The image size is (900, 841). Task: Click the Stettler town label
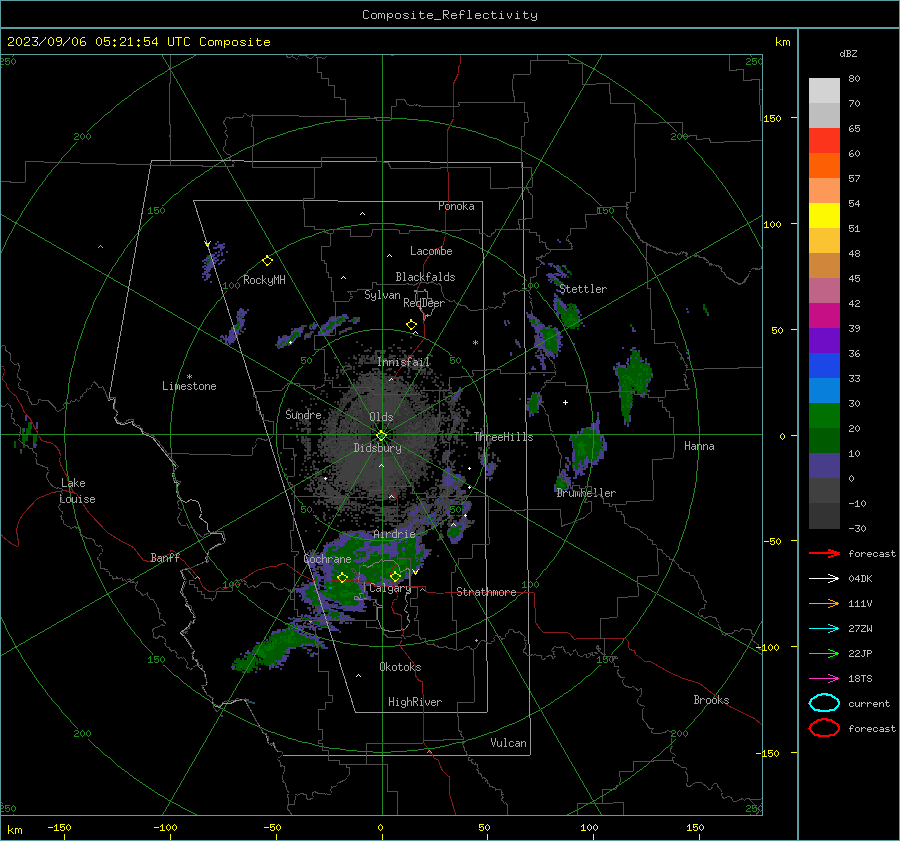point(583,289)
